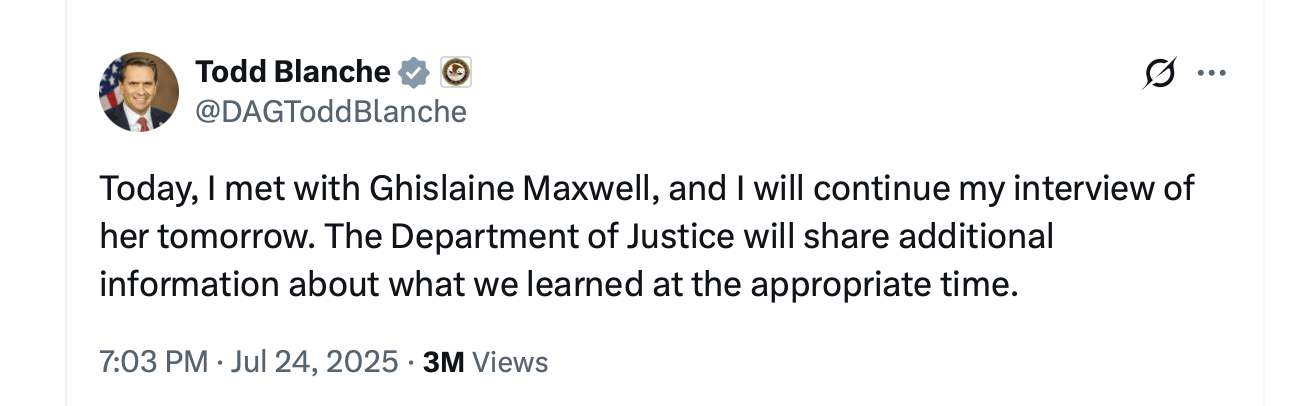Image resolution: width=1306 pixels, height=406 pixels.
Task: Open Todd Blanche's profile picture
Action: click(139, 92)
